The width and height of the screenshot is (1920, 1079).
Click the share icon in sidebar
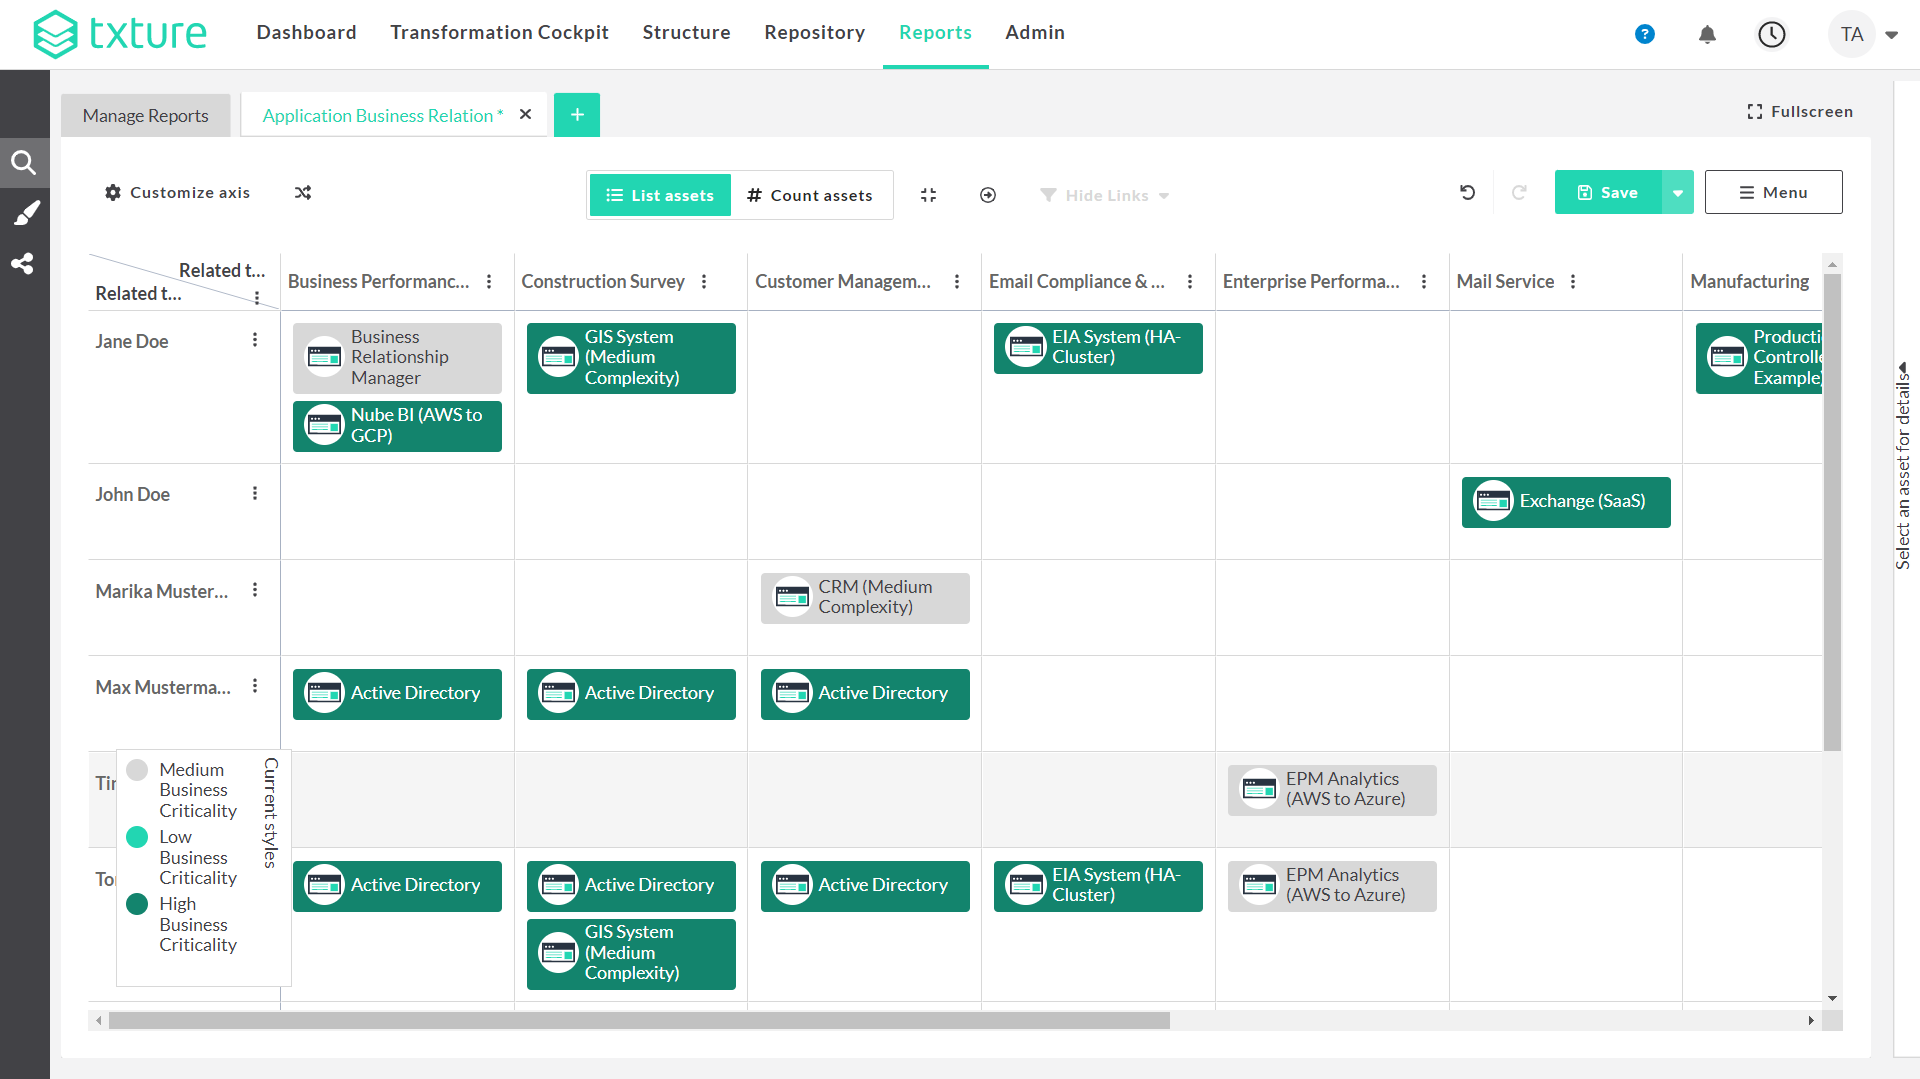click(x=22, y=264)
